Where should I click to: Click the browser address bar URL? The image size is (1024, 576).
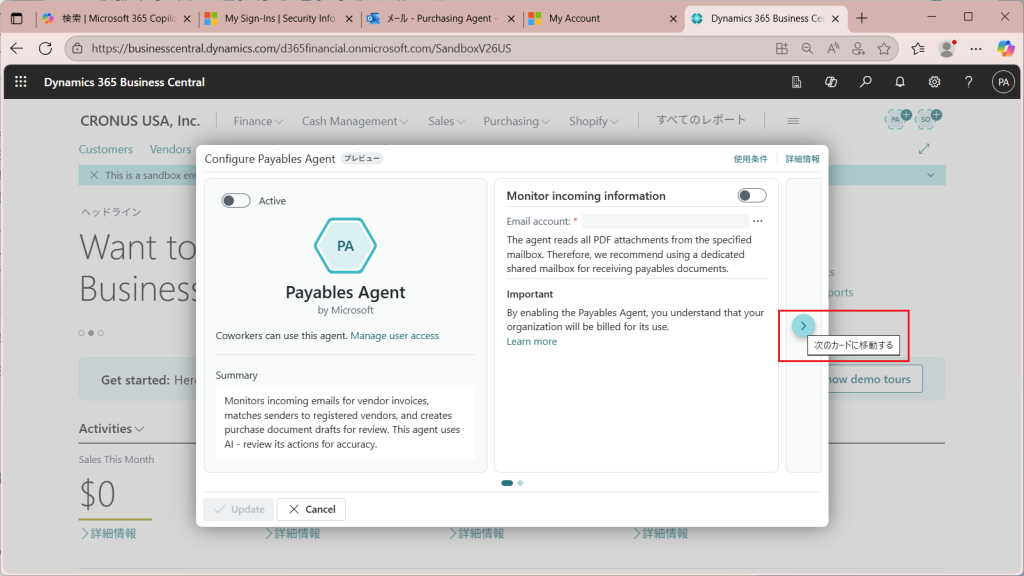pyautogui.click(x=302, y=48)
